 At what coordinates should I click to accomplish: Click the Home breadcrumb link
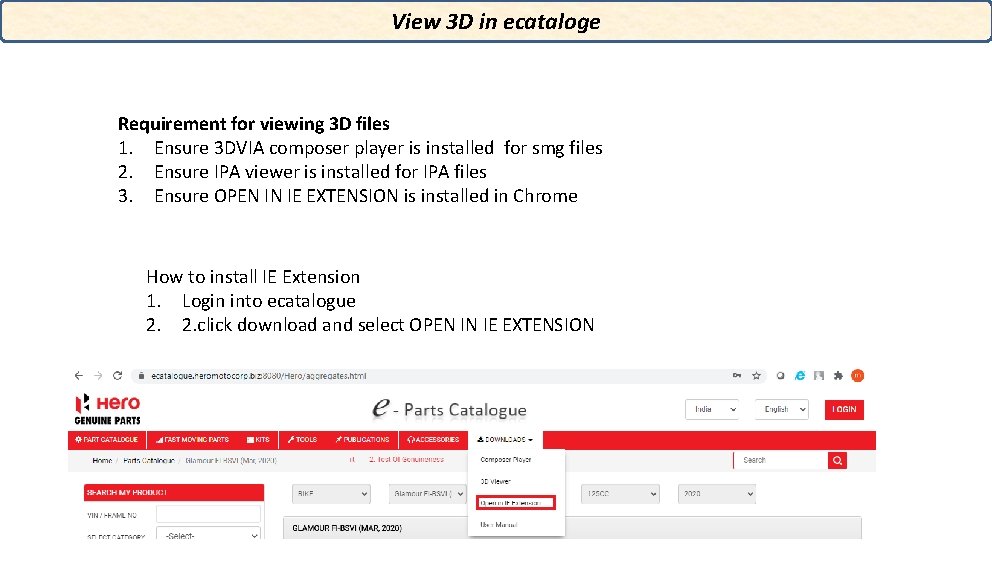click(x=102, y=460)
